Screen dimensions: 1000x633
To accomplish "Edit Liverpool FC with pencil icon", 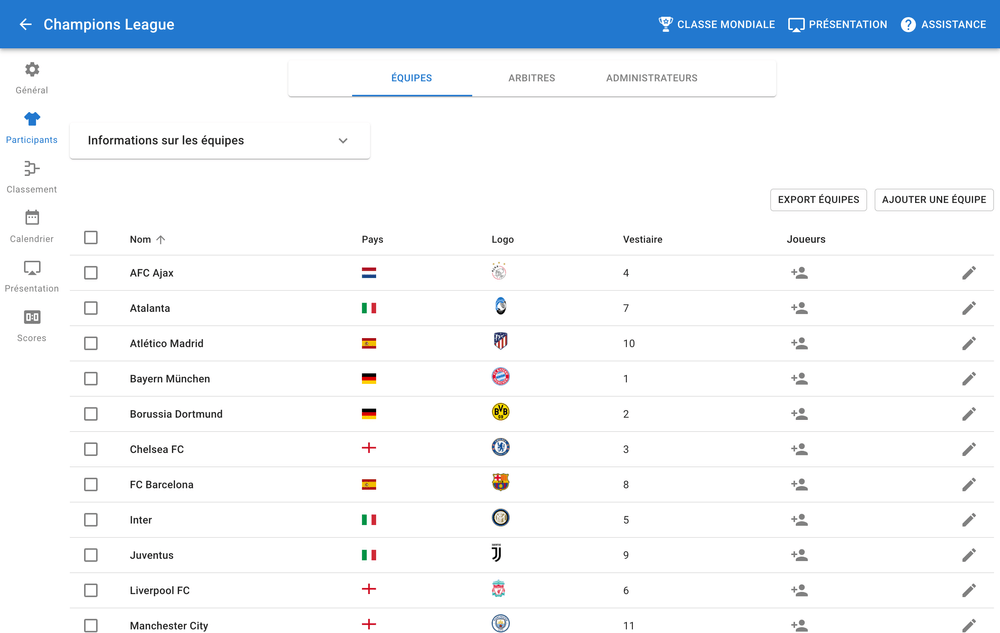I will [969, 590].
